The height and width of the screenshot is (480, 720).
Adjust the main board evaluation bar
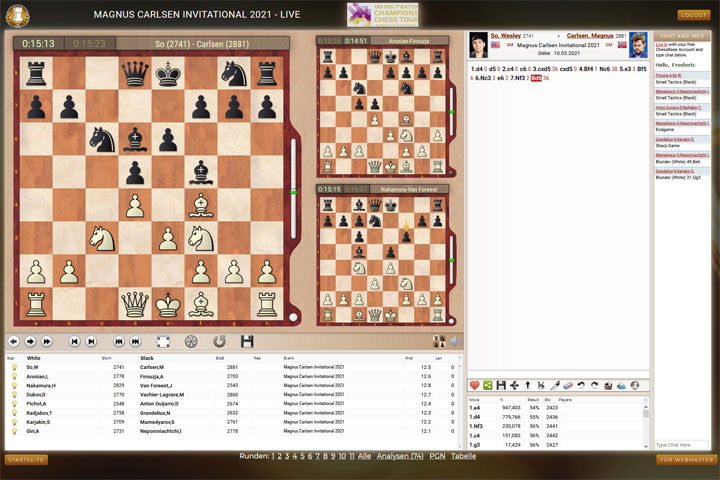click(294, 189)
